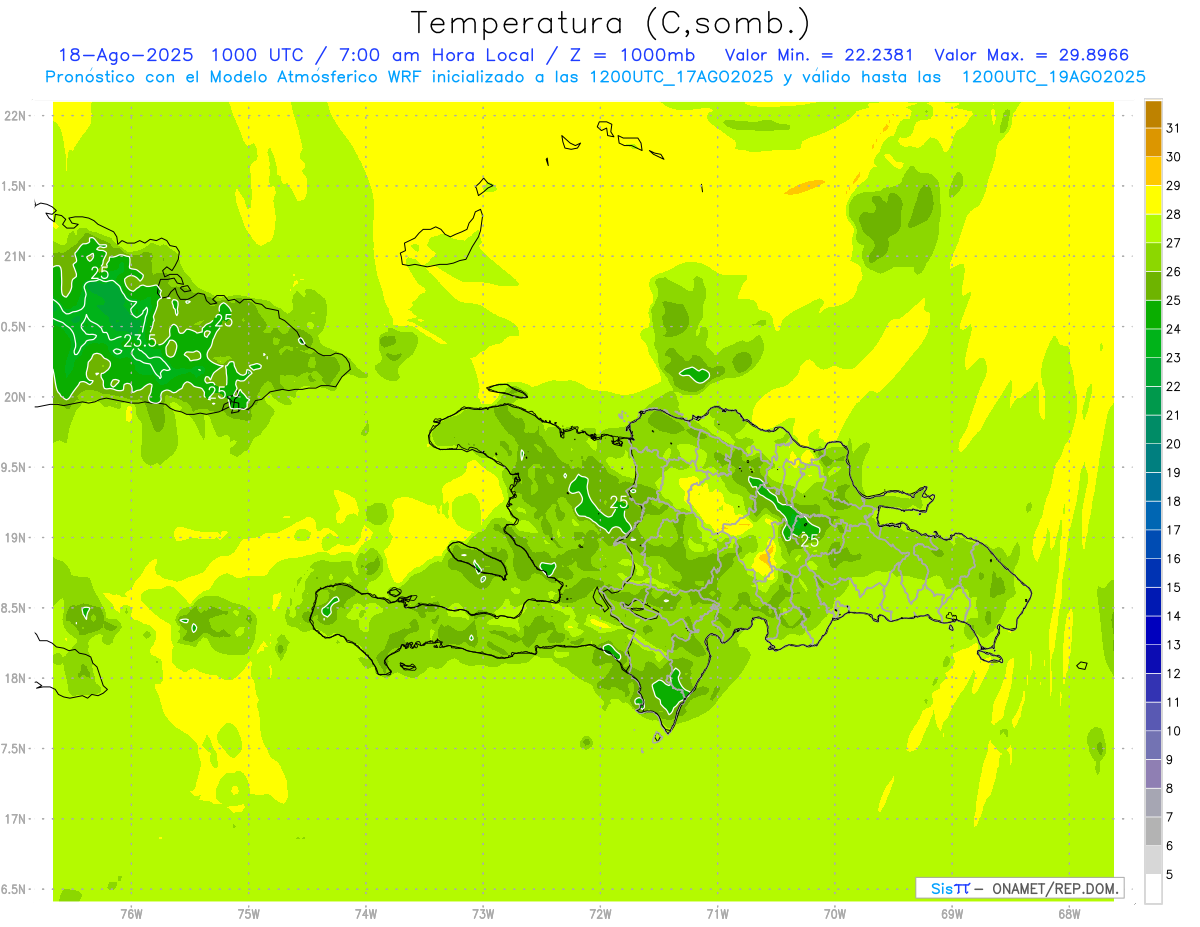Click the 'Valor Max. = 29.8966' text

(1032, 55)
